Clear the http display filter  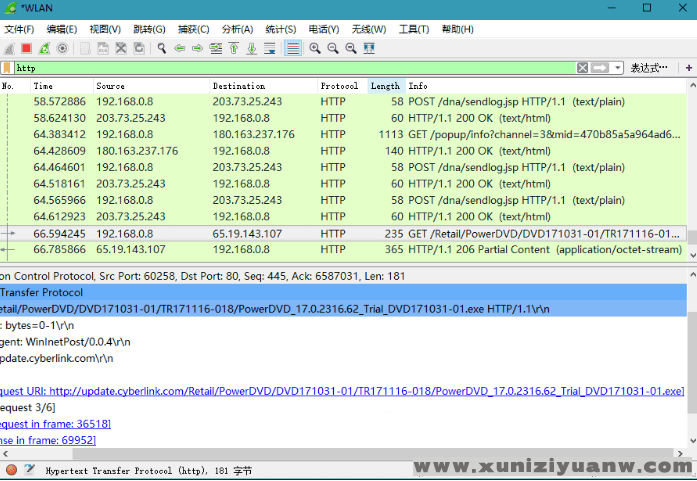pyautogui.click(x=583, y=68)
